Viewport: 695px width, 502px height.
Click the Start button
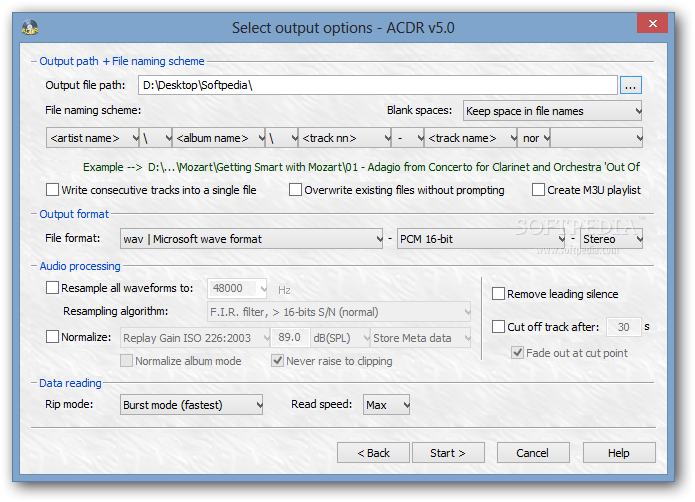tap(448, 453)
